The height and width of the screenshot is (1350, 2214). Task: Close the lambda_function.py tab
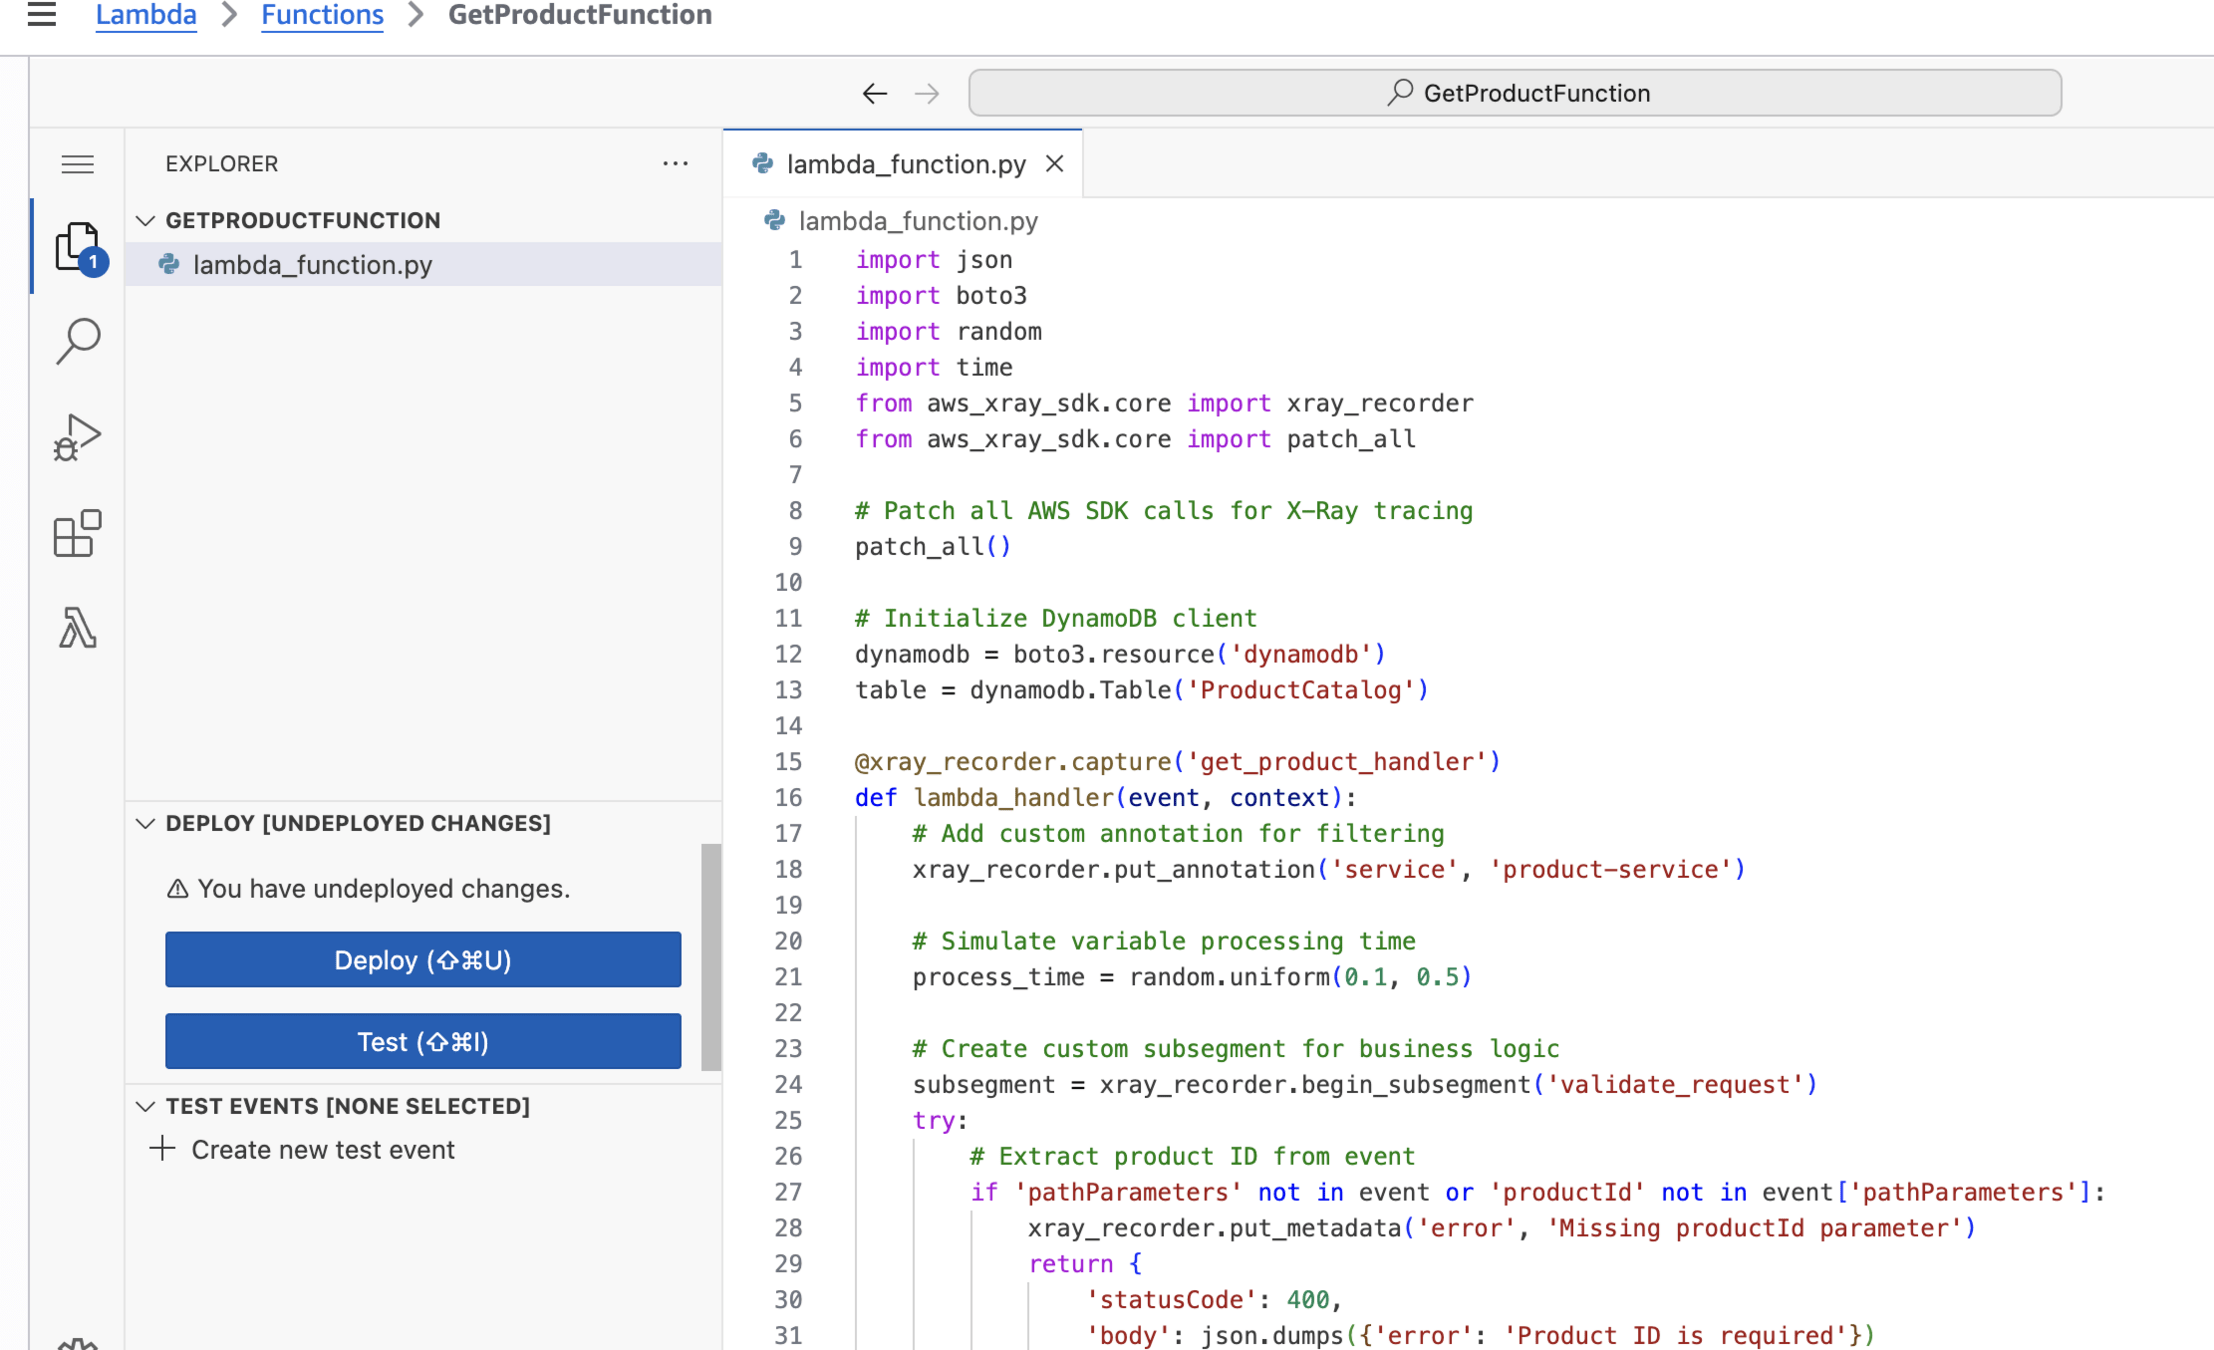pyautogui.click(x=1054, y=164)
